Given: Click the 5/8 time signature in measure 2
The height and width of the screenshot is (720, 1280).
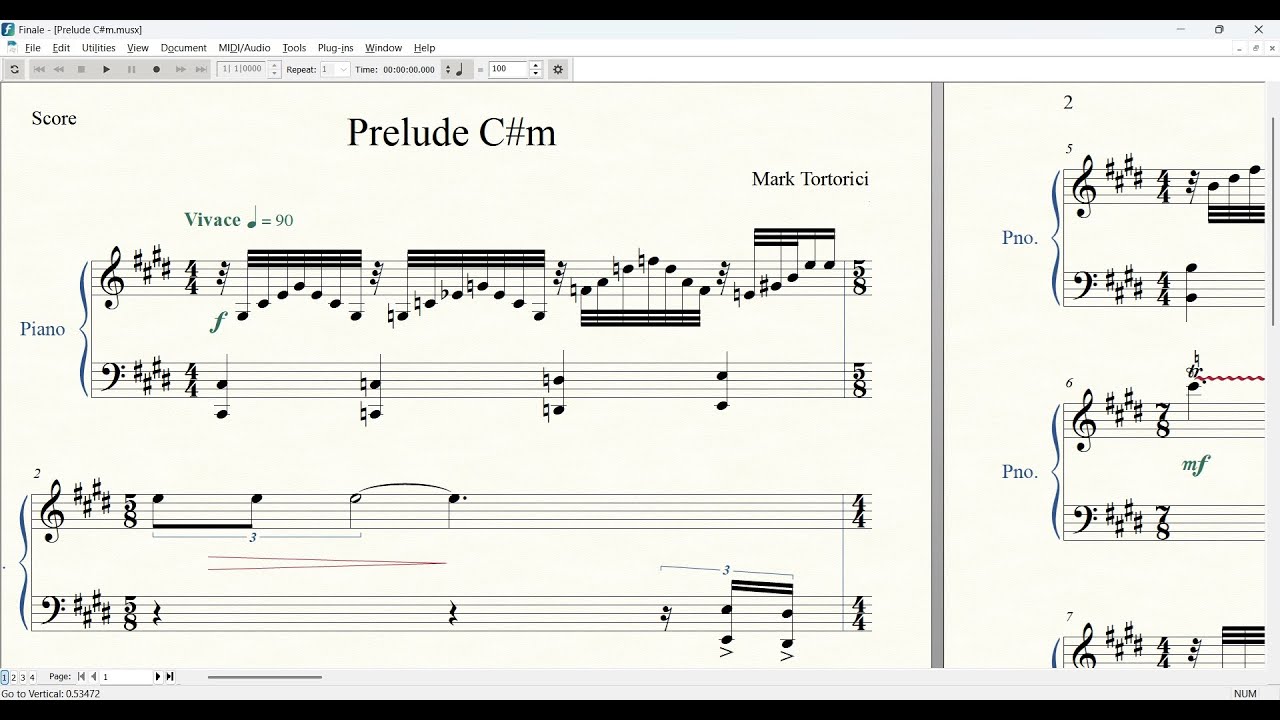Looking at the screenshot, I should [130, 511].
